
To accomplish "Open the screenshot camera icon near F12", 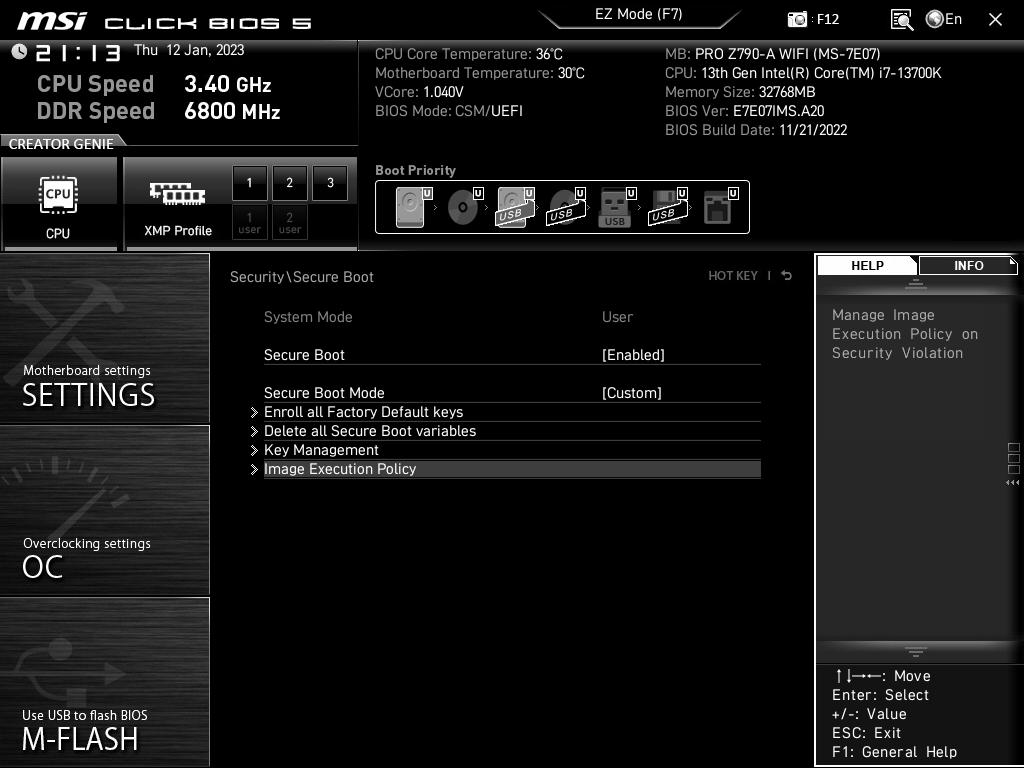I will (797, 19).
